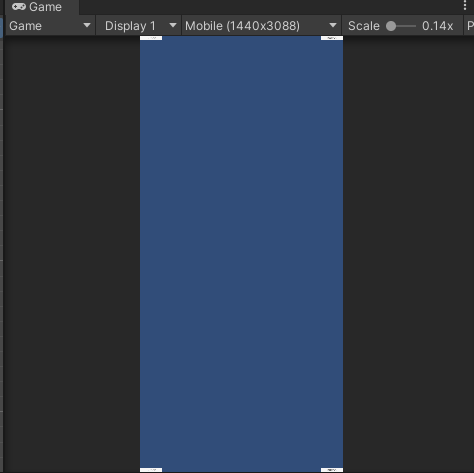The image size is (474, 473).
Task: Click the 0.14x scale value
Action: tap(437, 26)
